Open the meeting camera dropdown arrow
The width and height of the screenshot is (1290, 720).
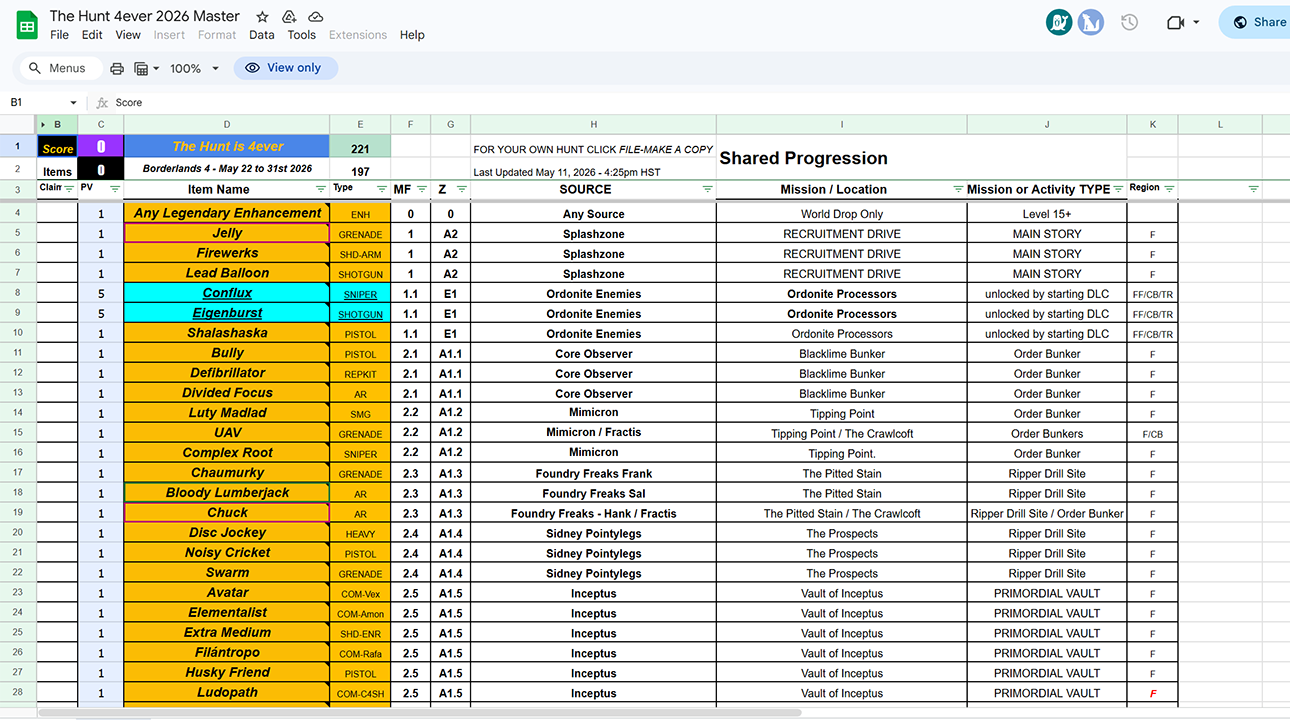[x=1196, y=22]
